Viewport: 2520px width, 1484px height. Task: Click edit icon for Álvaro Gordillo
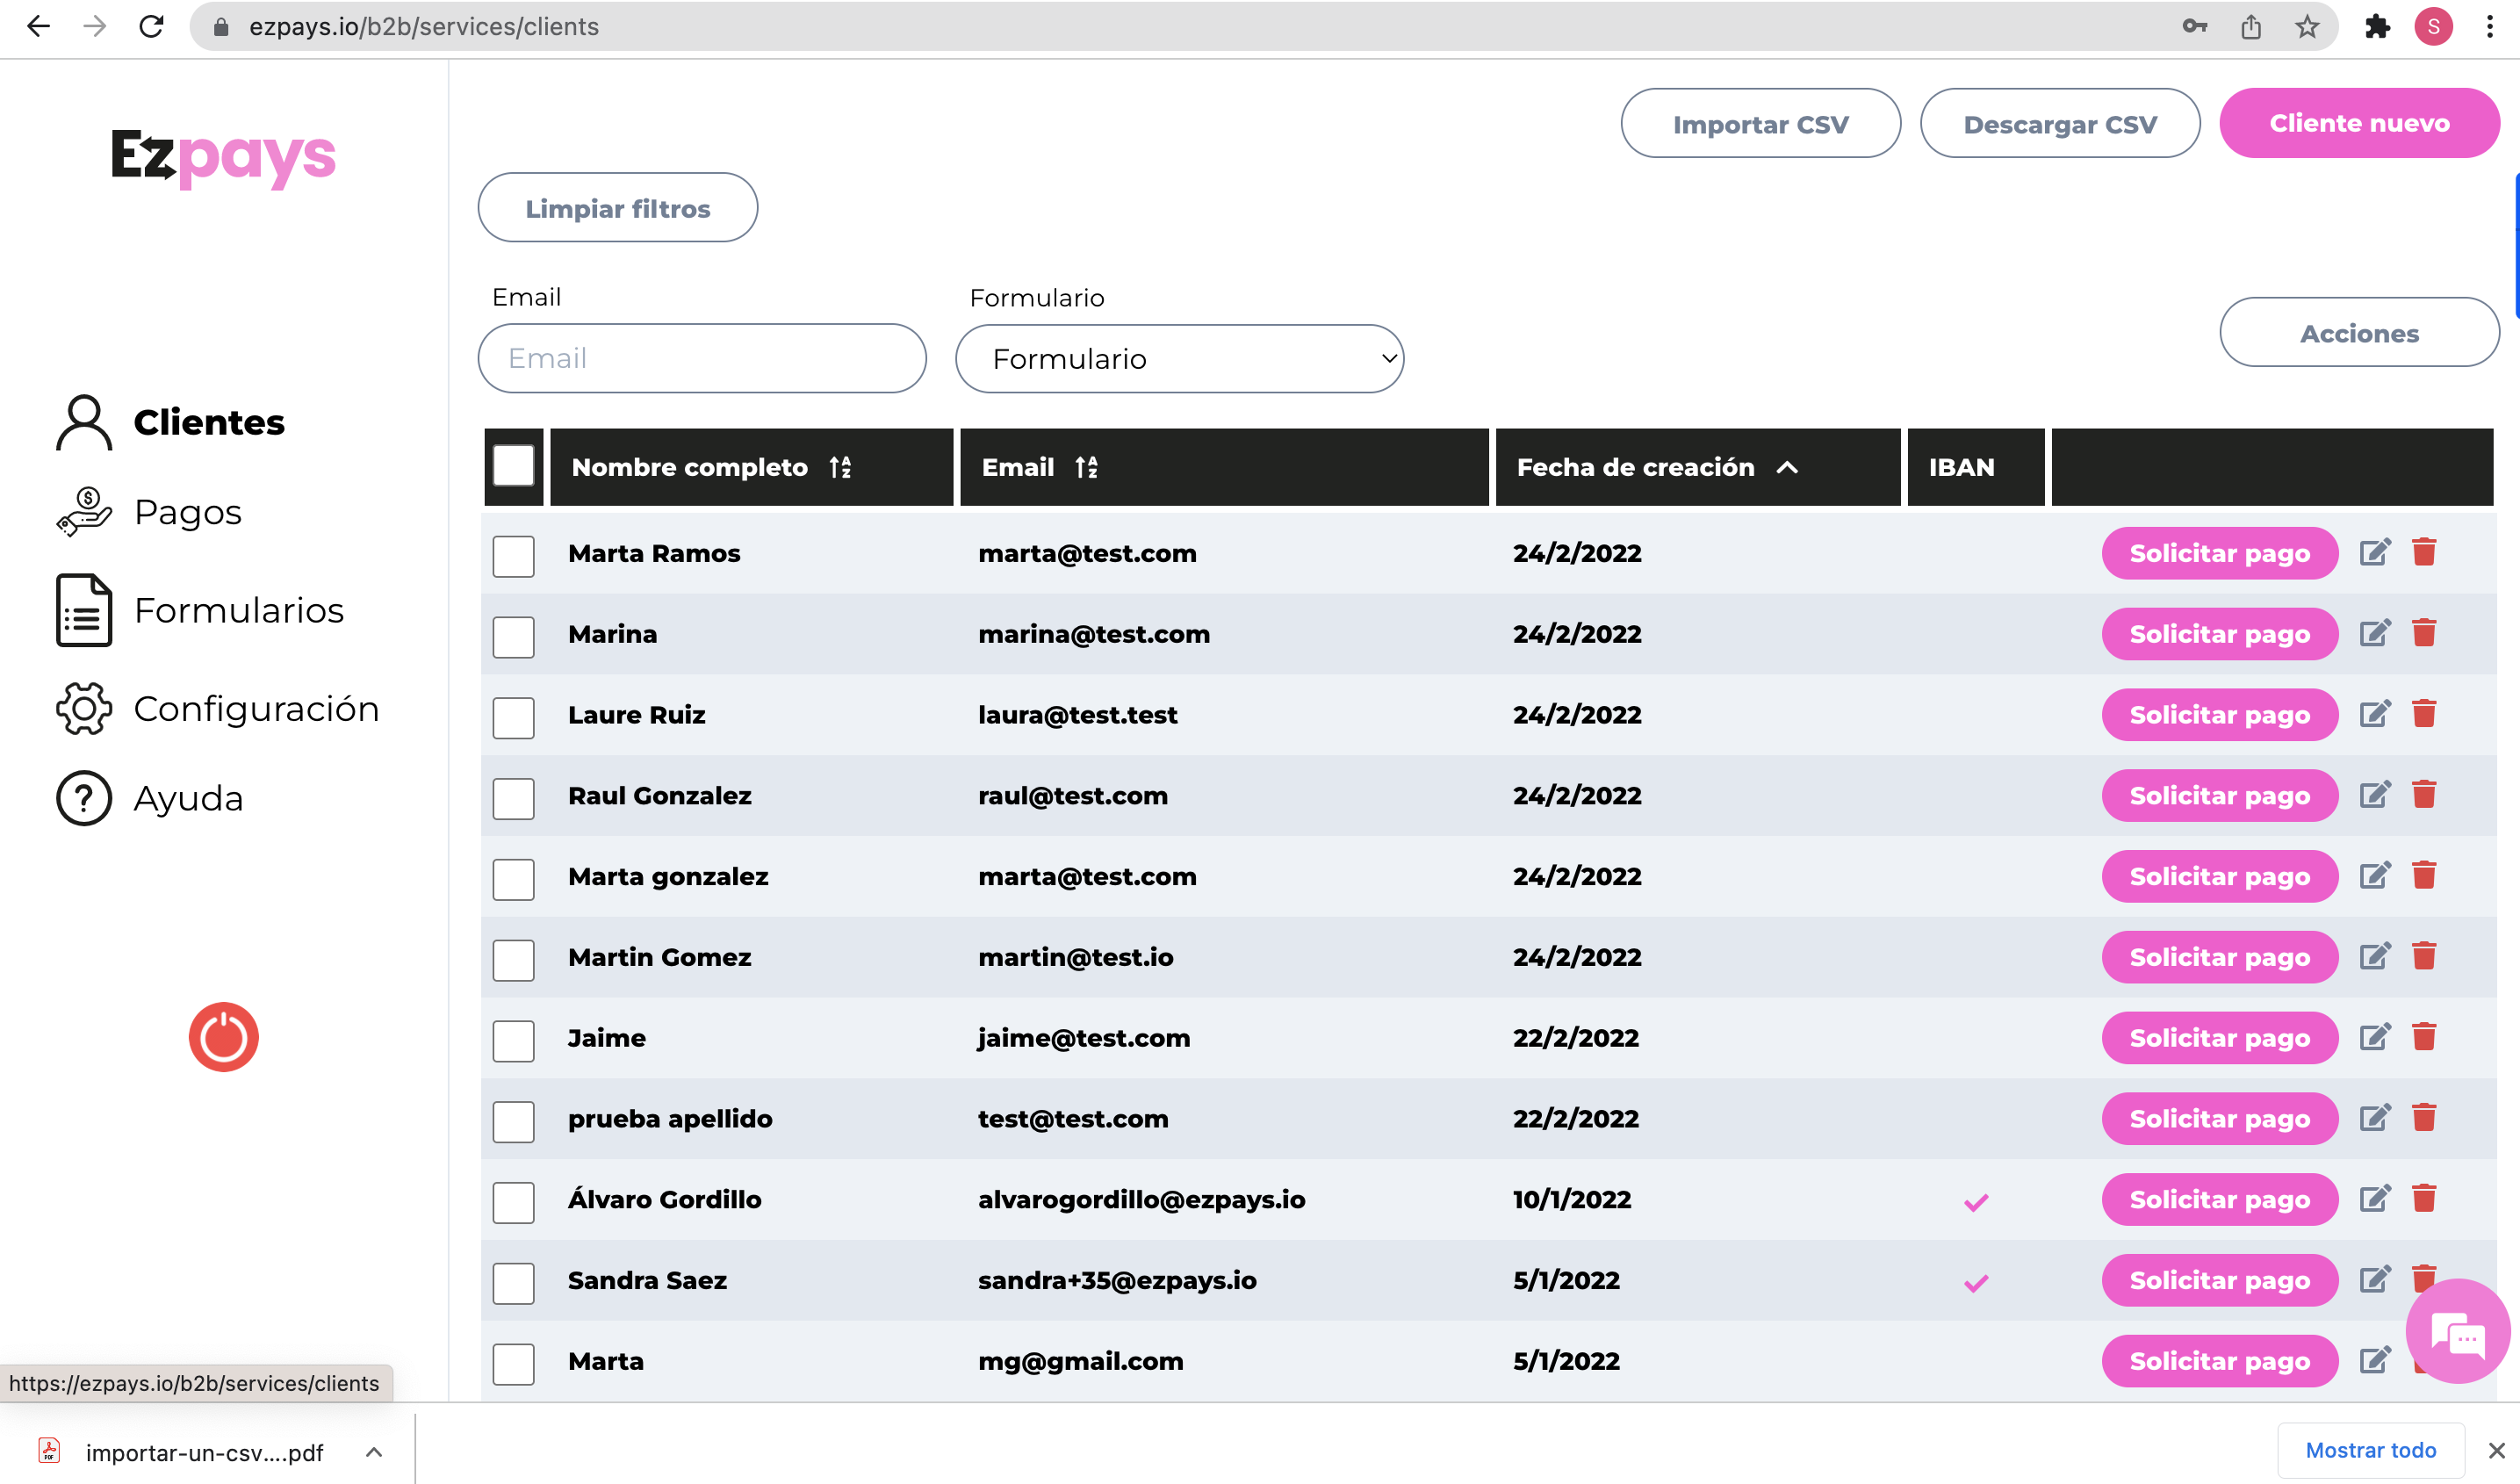click(x=2375, y=1198)
